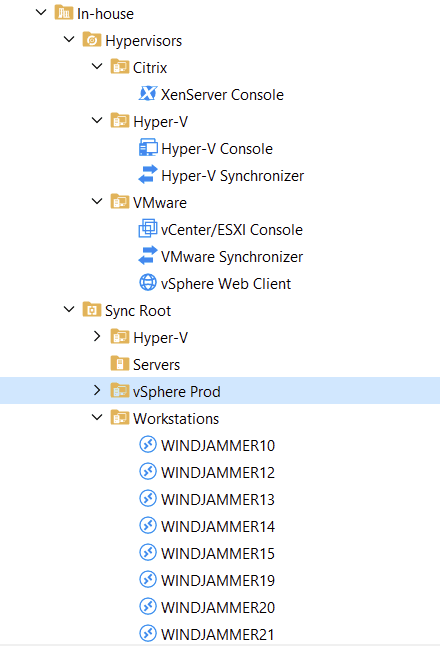Viewport: 440px width, 646px height.
Task: Collapse the In-house root node
Action: pyautogui.click(x=41, y=12)
